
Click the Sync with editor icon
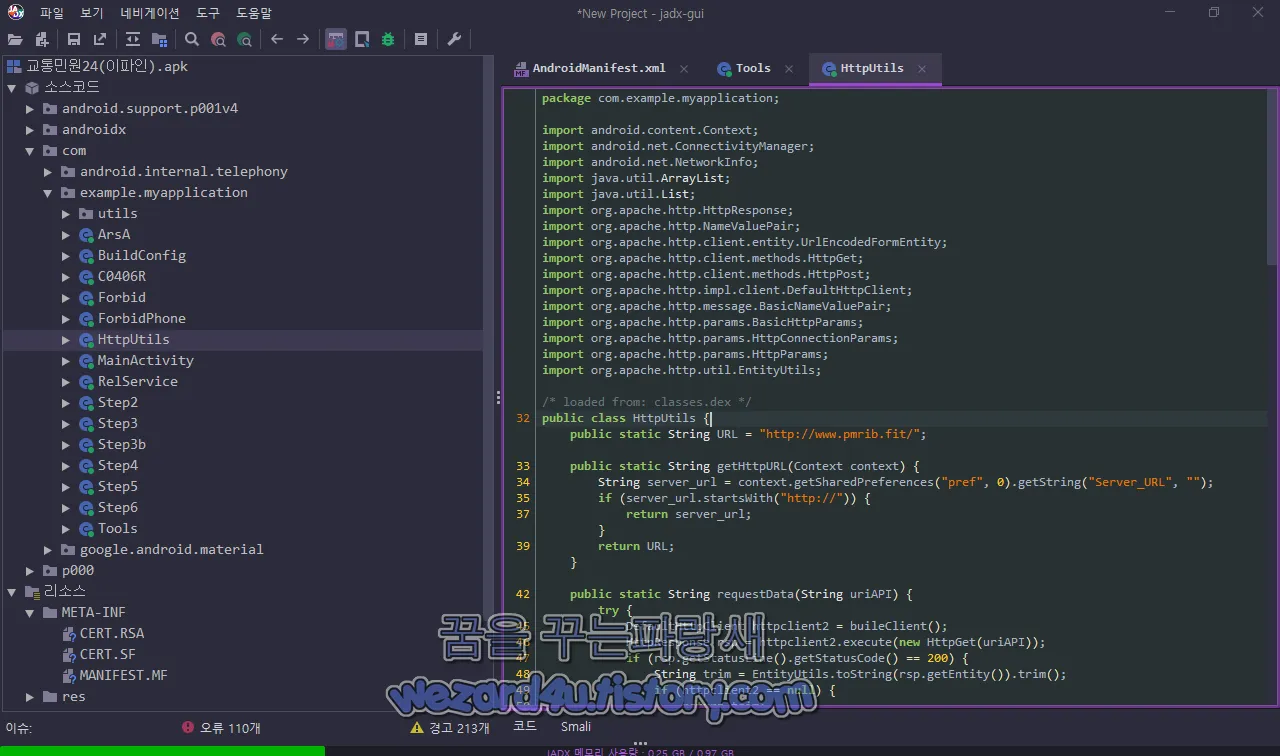(133, 40)
